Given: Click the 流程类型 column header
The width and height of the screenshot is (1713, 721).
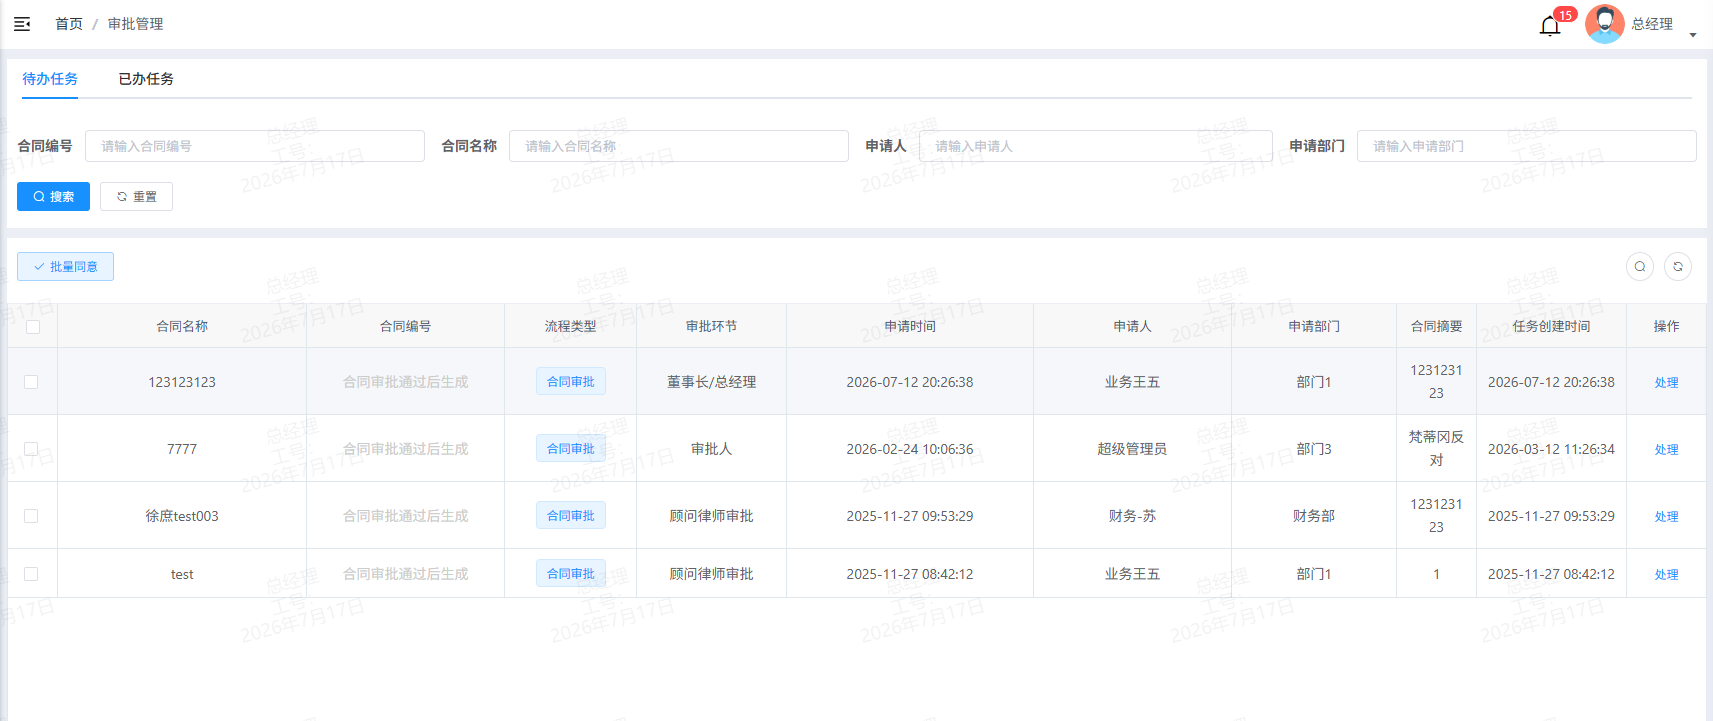Looking at the screenshot, I should (x=571, y=326).
